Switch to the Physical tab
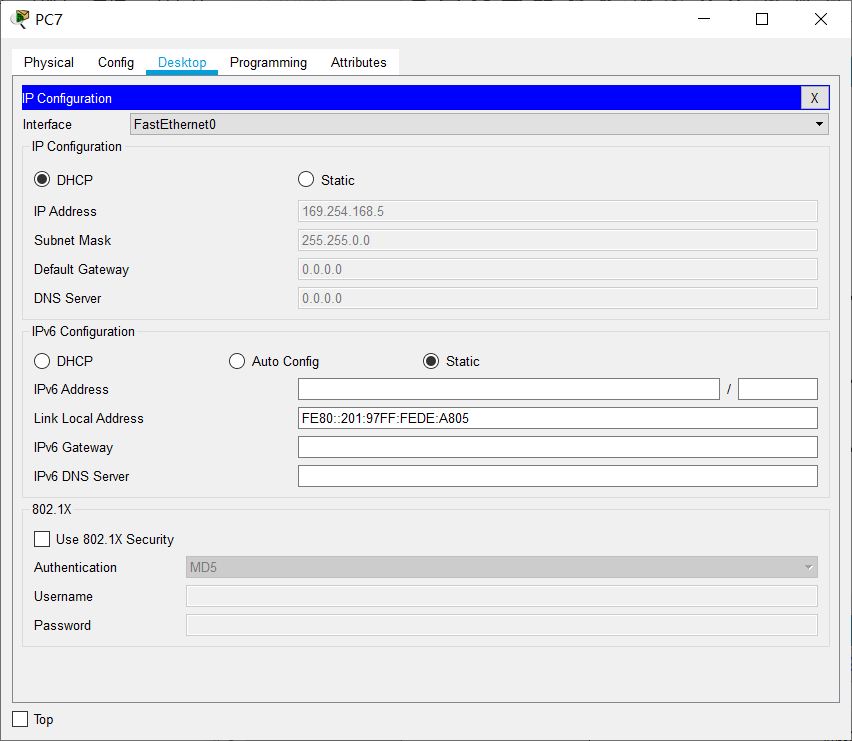Viewport: 852px width, 741px height. coord(49,62)
